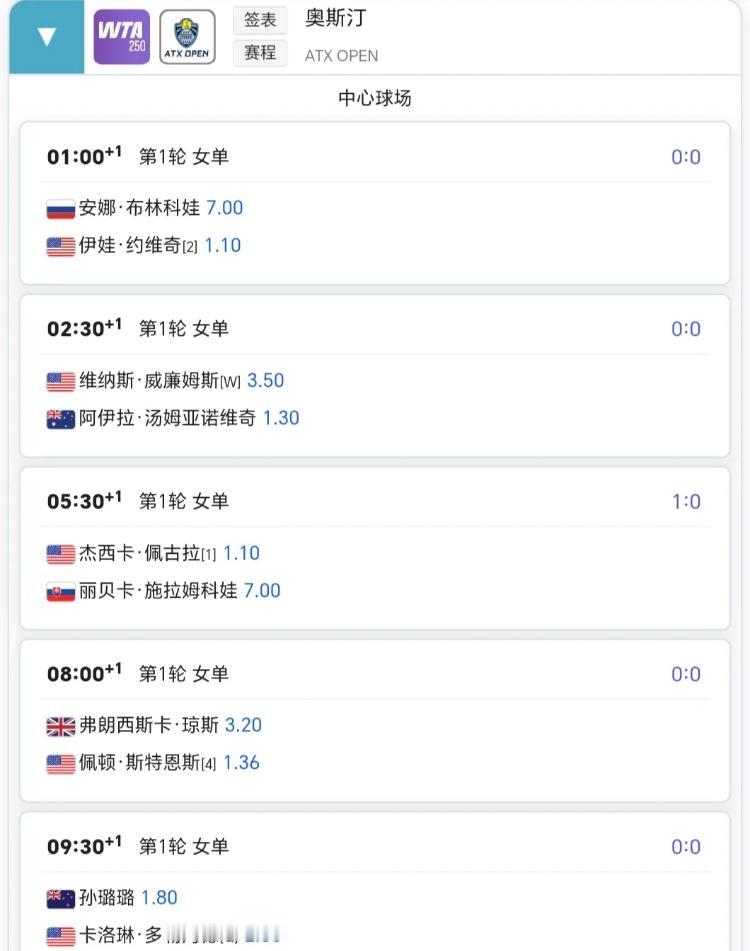Select 7.00 odds for 安娜·布林科娃
The height and width of the screenshot is (951, 750).
pos(224,208)
